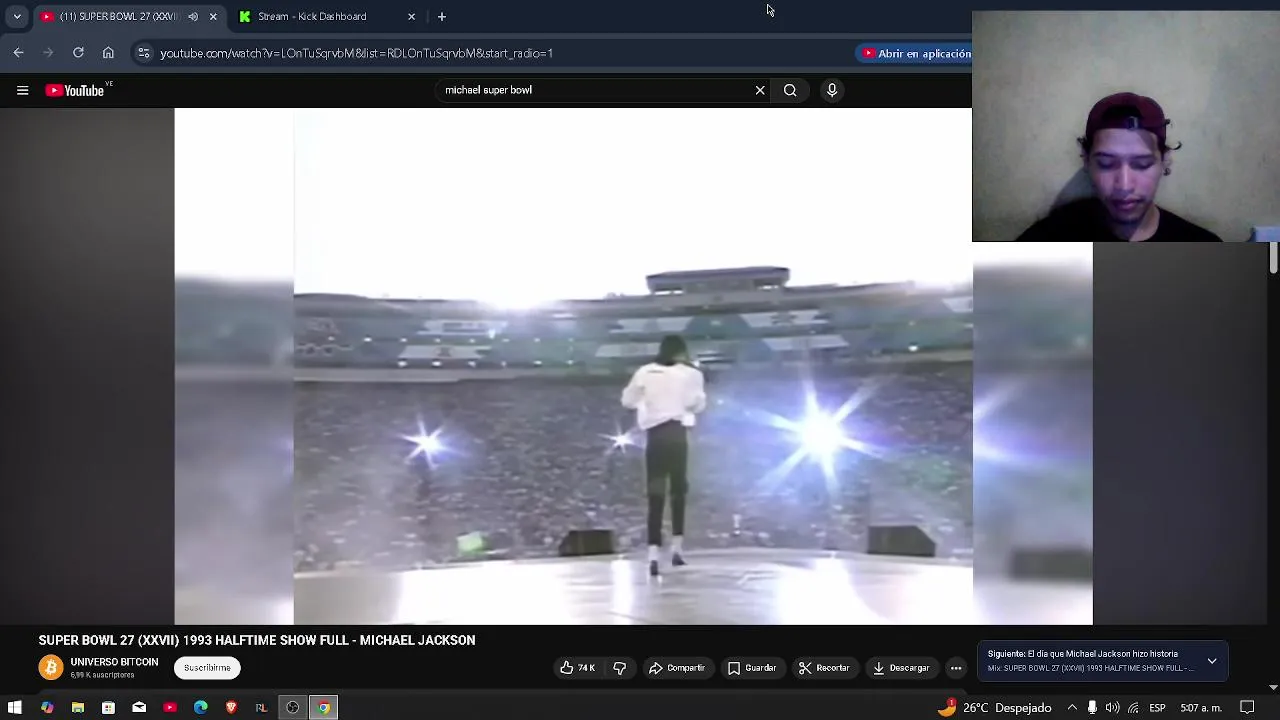Close the SUPER BOWL 27 tab
1280x720 pixels.
pyautogui.click(x=213, y=16)
